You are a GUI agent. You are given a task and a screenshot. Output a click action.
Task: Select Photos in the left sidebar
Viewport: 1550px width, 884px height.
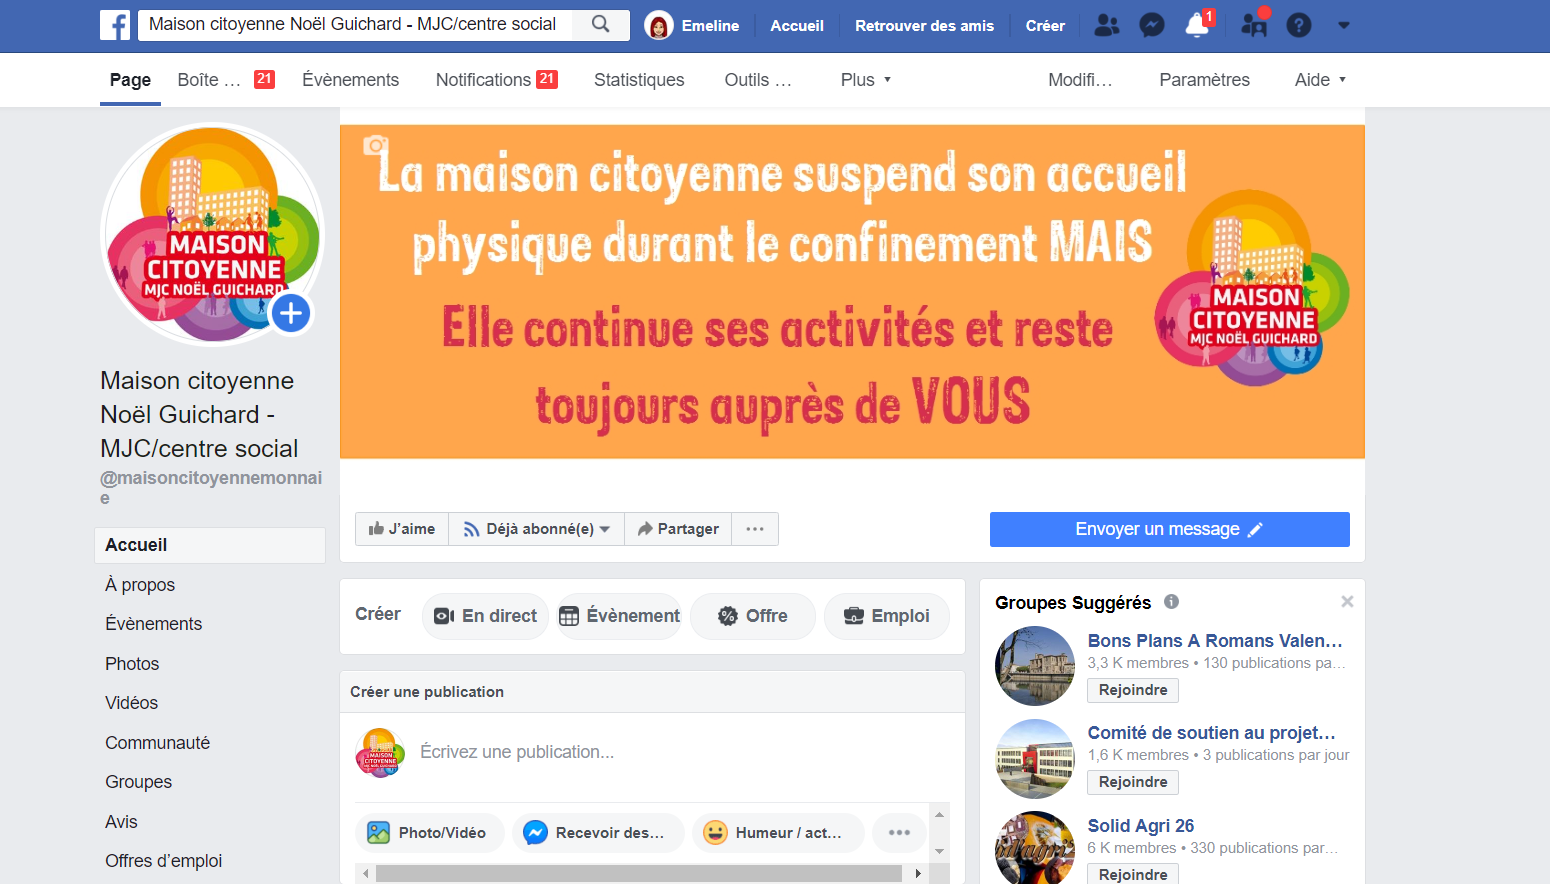pyautogui.click(x=132, y=664)
